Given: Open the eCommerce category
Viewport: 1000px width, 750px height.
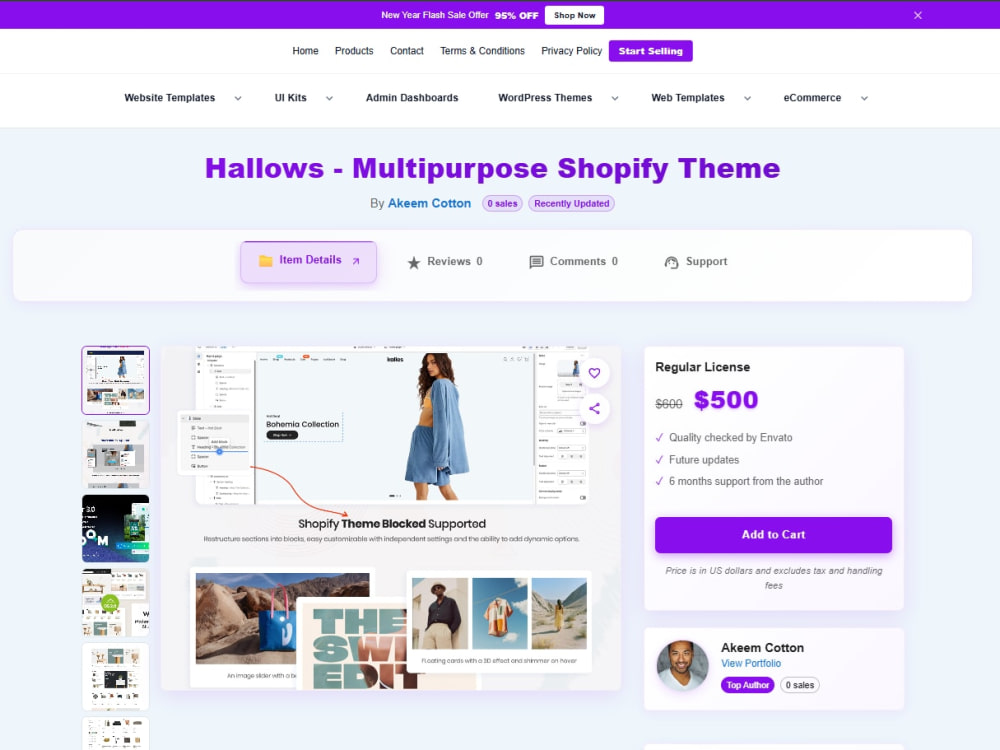Looking at the screenshot, I should (812, 98).
